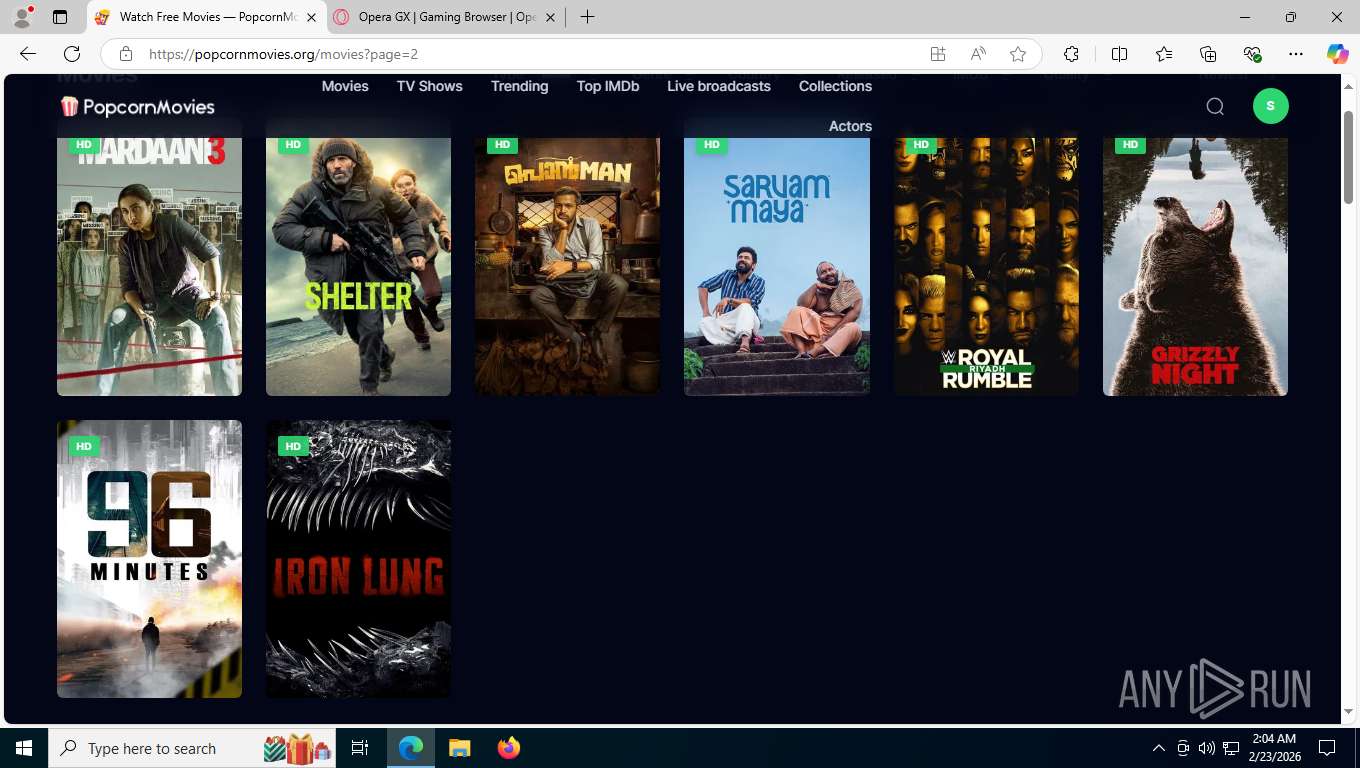The image size is (1360, 768).
Task: Show hidden system tray icons
Action: tap(1159, 748)
